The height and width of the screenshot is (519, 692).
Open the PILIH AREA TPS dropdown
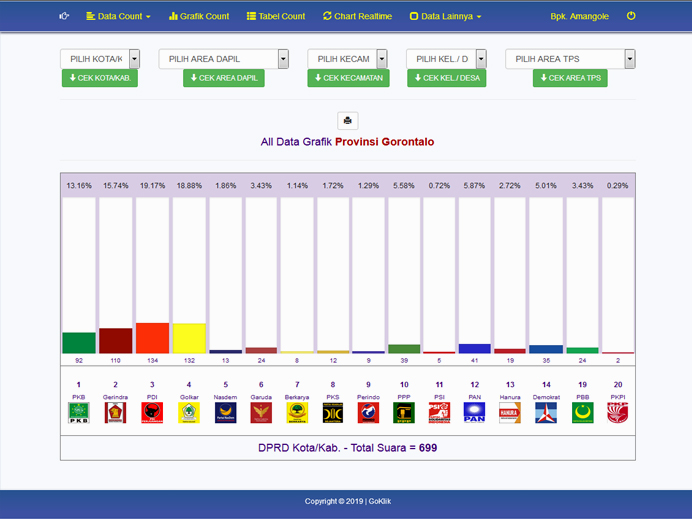(x=569, y=59)
